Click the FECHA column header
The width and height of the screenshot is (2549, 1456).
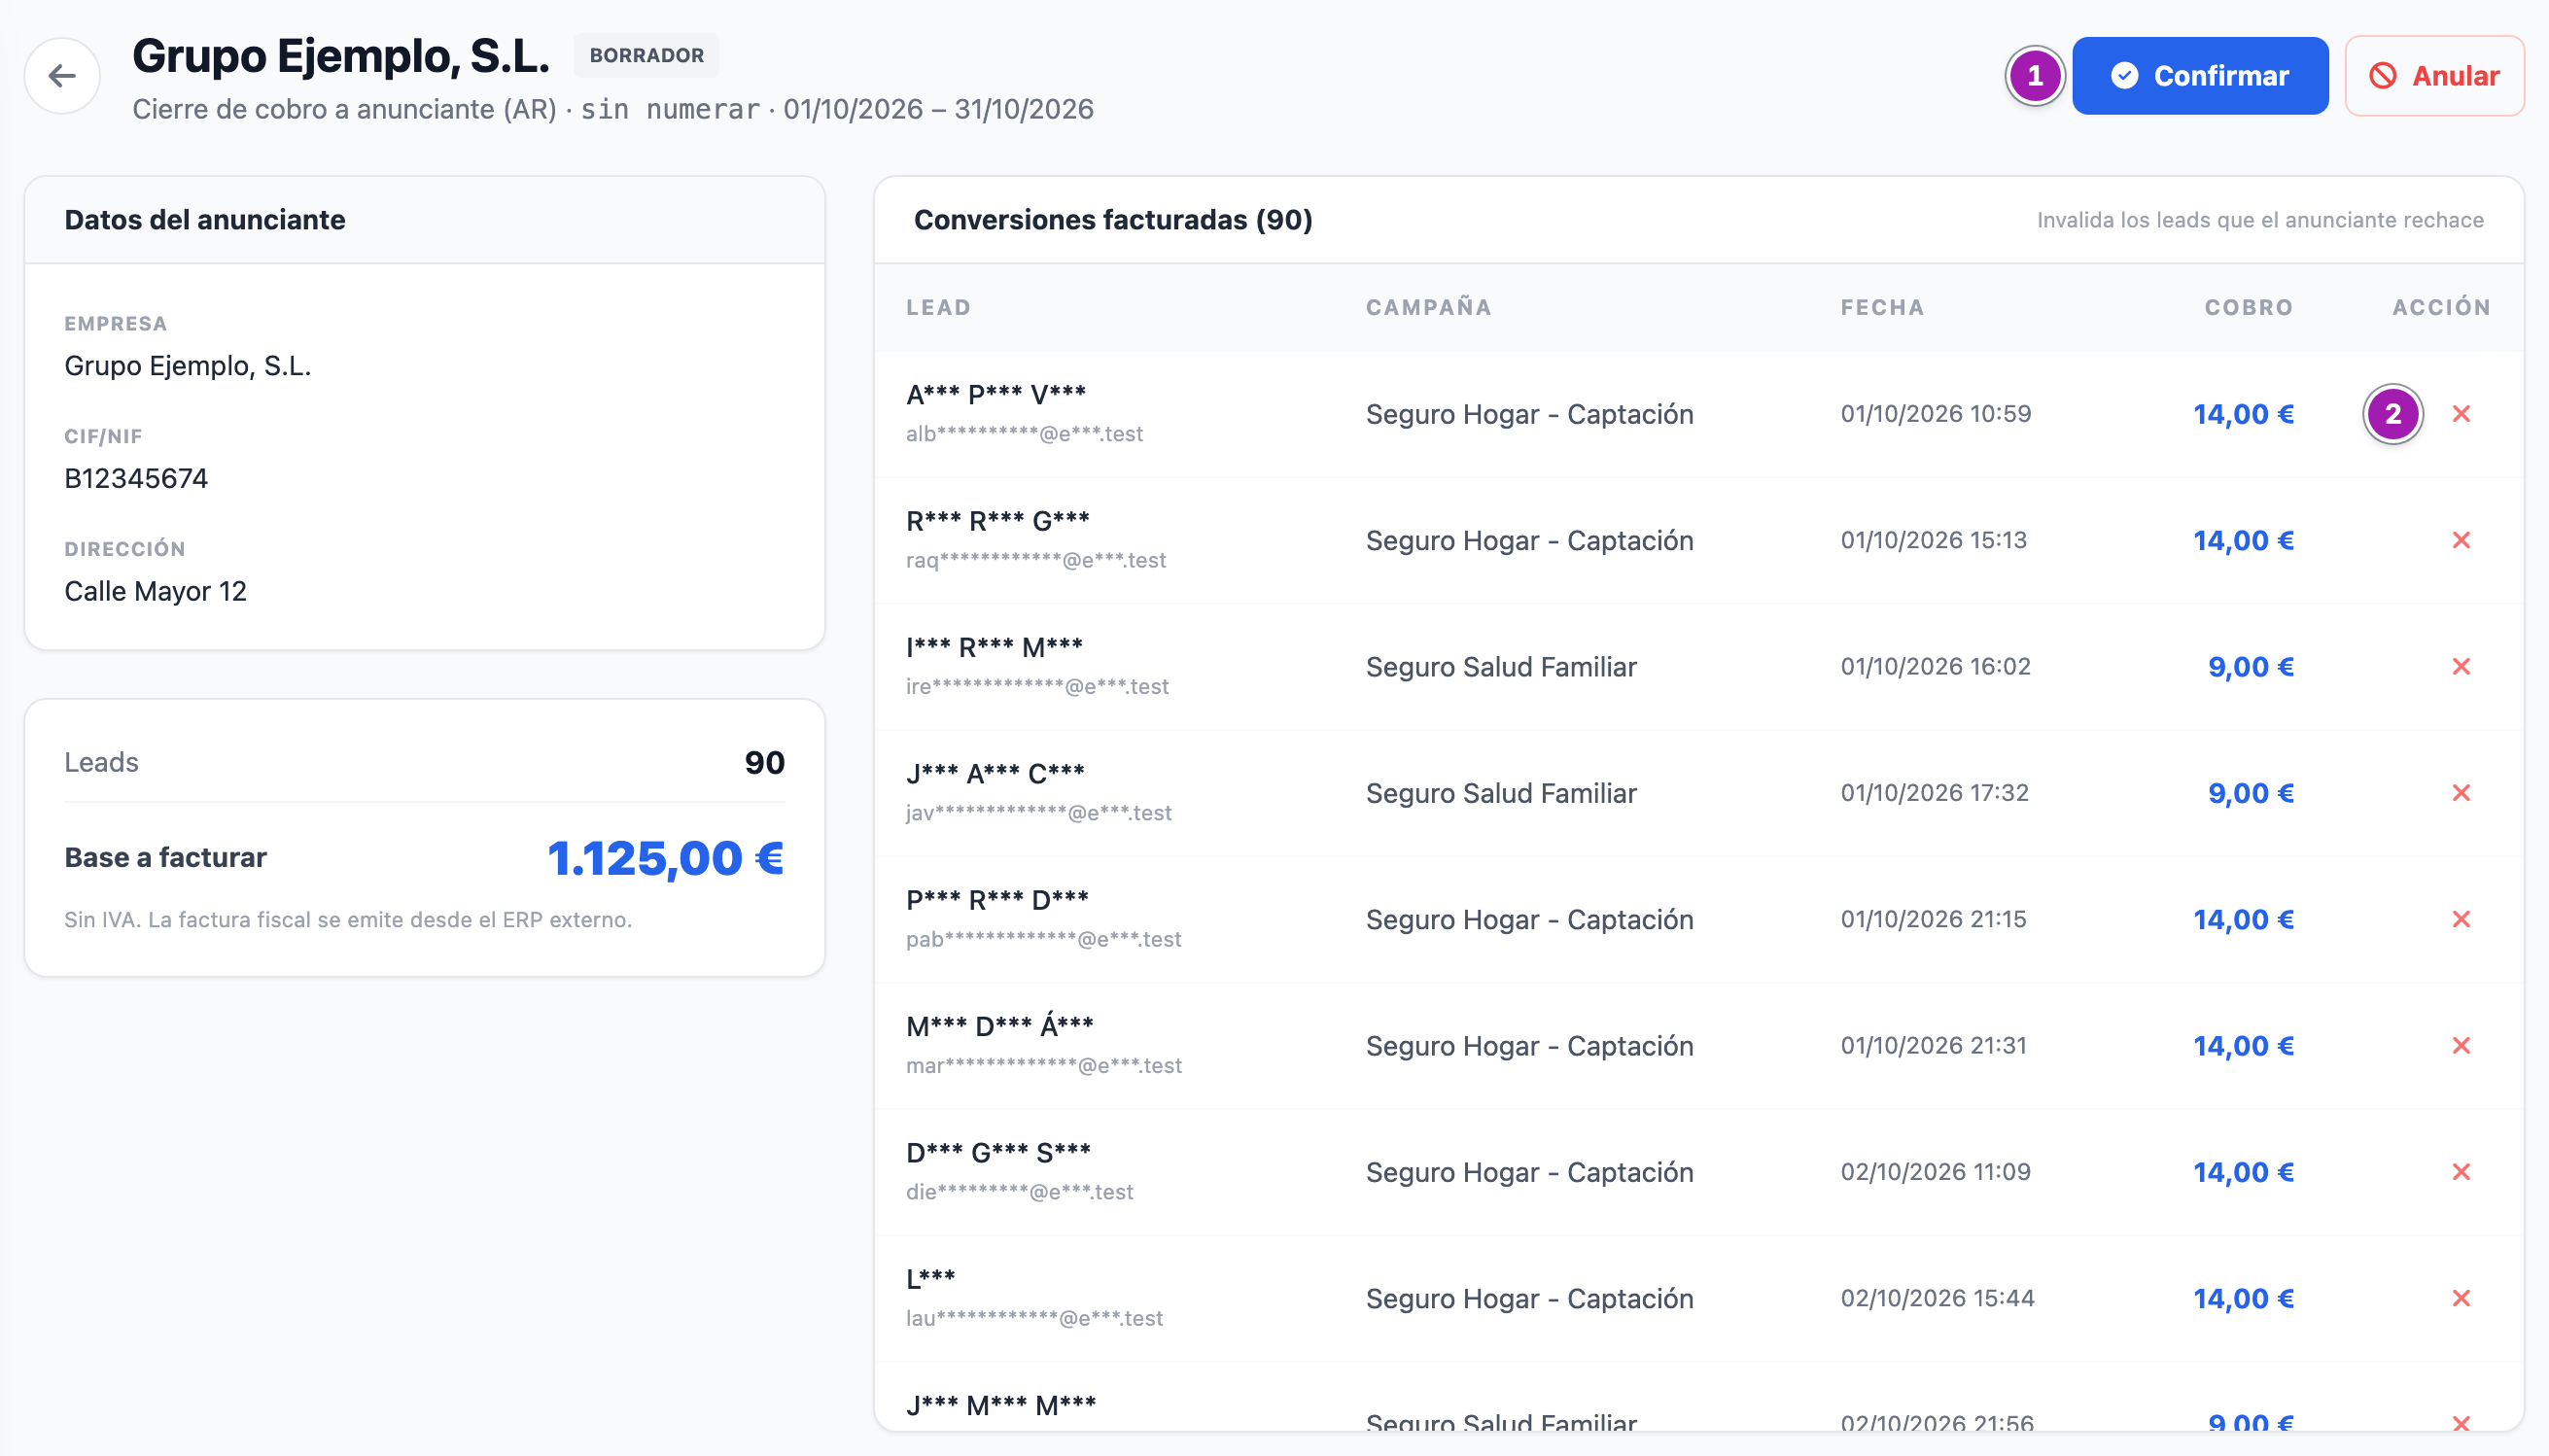point(1882,308)
